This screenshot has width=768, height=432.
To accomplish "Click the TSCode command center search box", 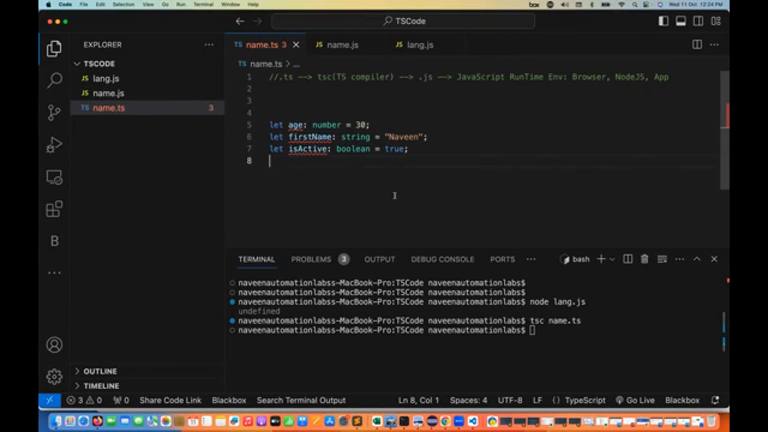I will pyautogui.click(x=403, y=21).
